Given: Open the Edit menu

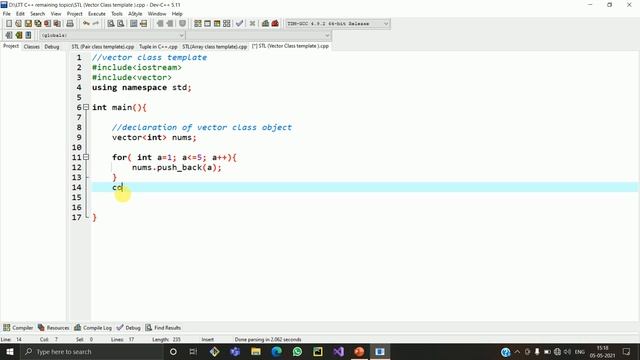Looking at the screenshot, I should [20, 14].
